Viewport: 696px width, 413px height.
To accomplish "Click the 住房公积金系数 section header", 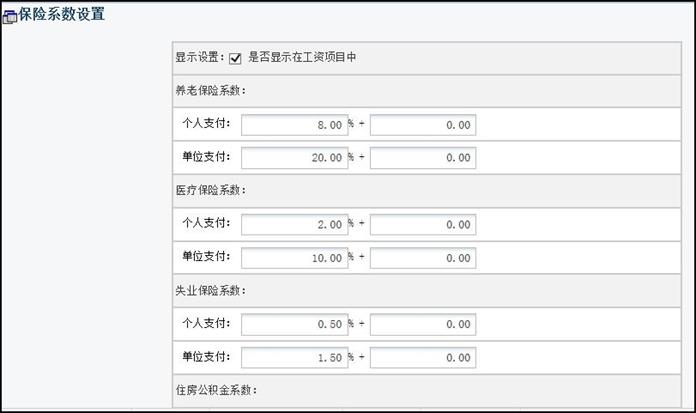I will (216, 390).
